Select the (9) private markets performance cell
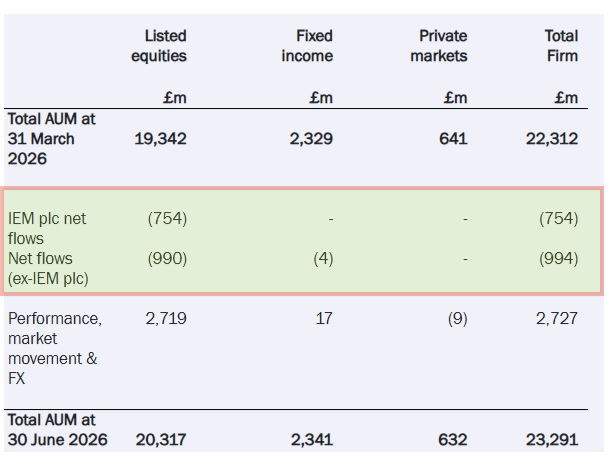The width and height of the screenshot is (613, 458). pyautogui.click(x=458, y=318)
